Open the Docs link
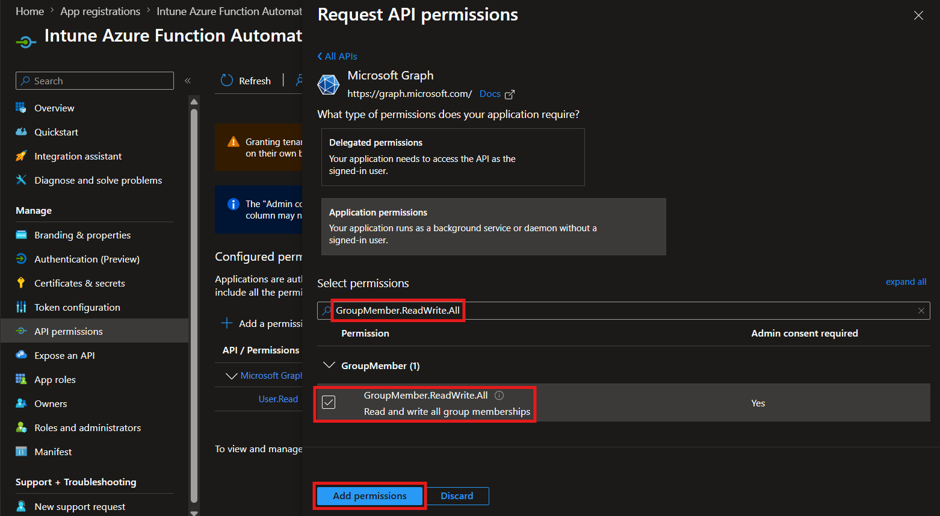Viewport: 940px width, 516px height. pos(490,93)
